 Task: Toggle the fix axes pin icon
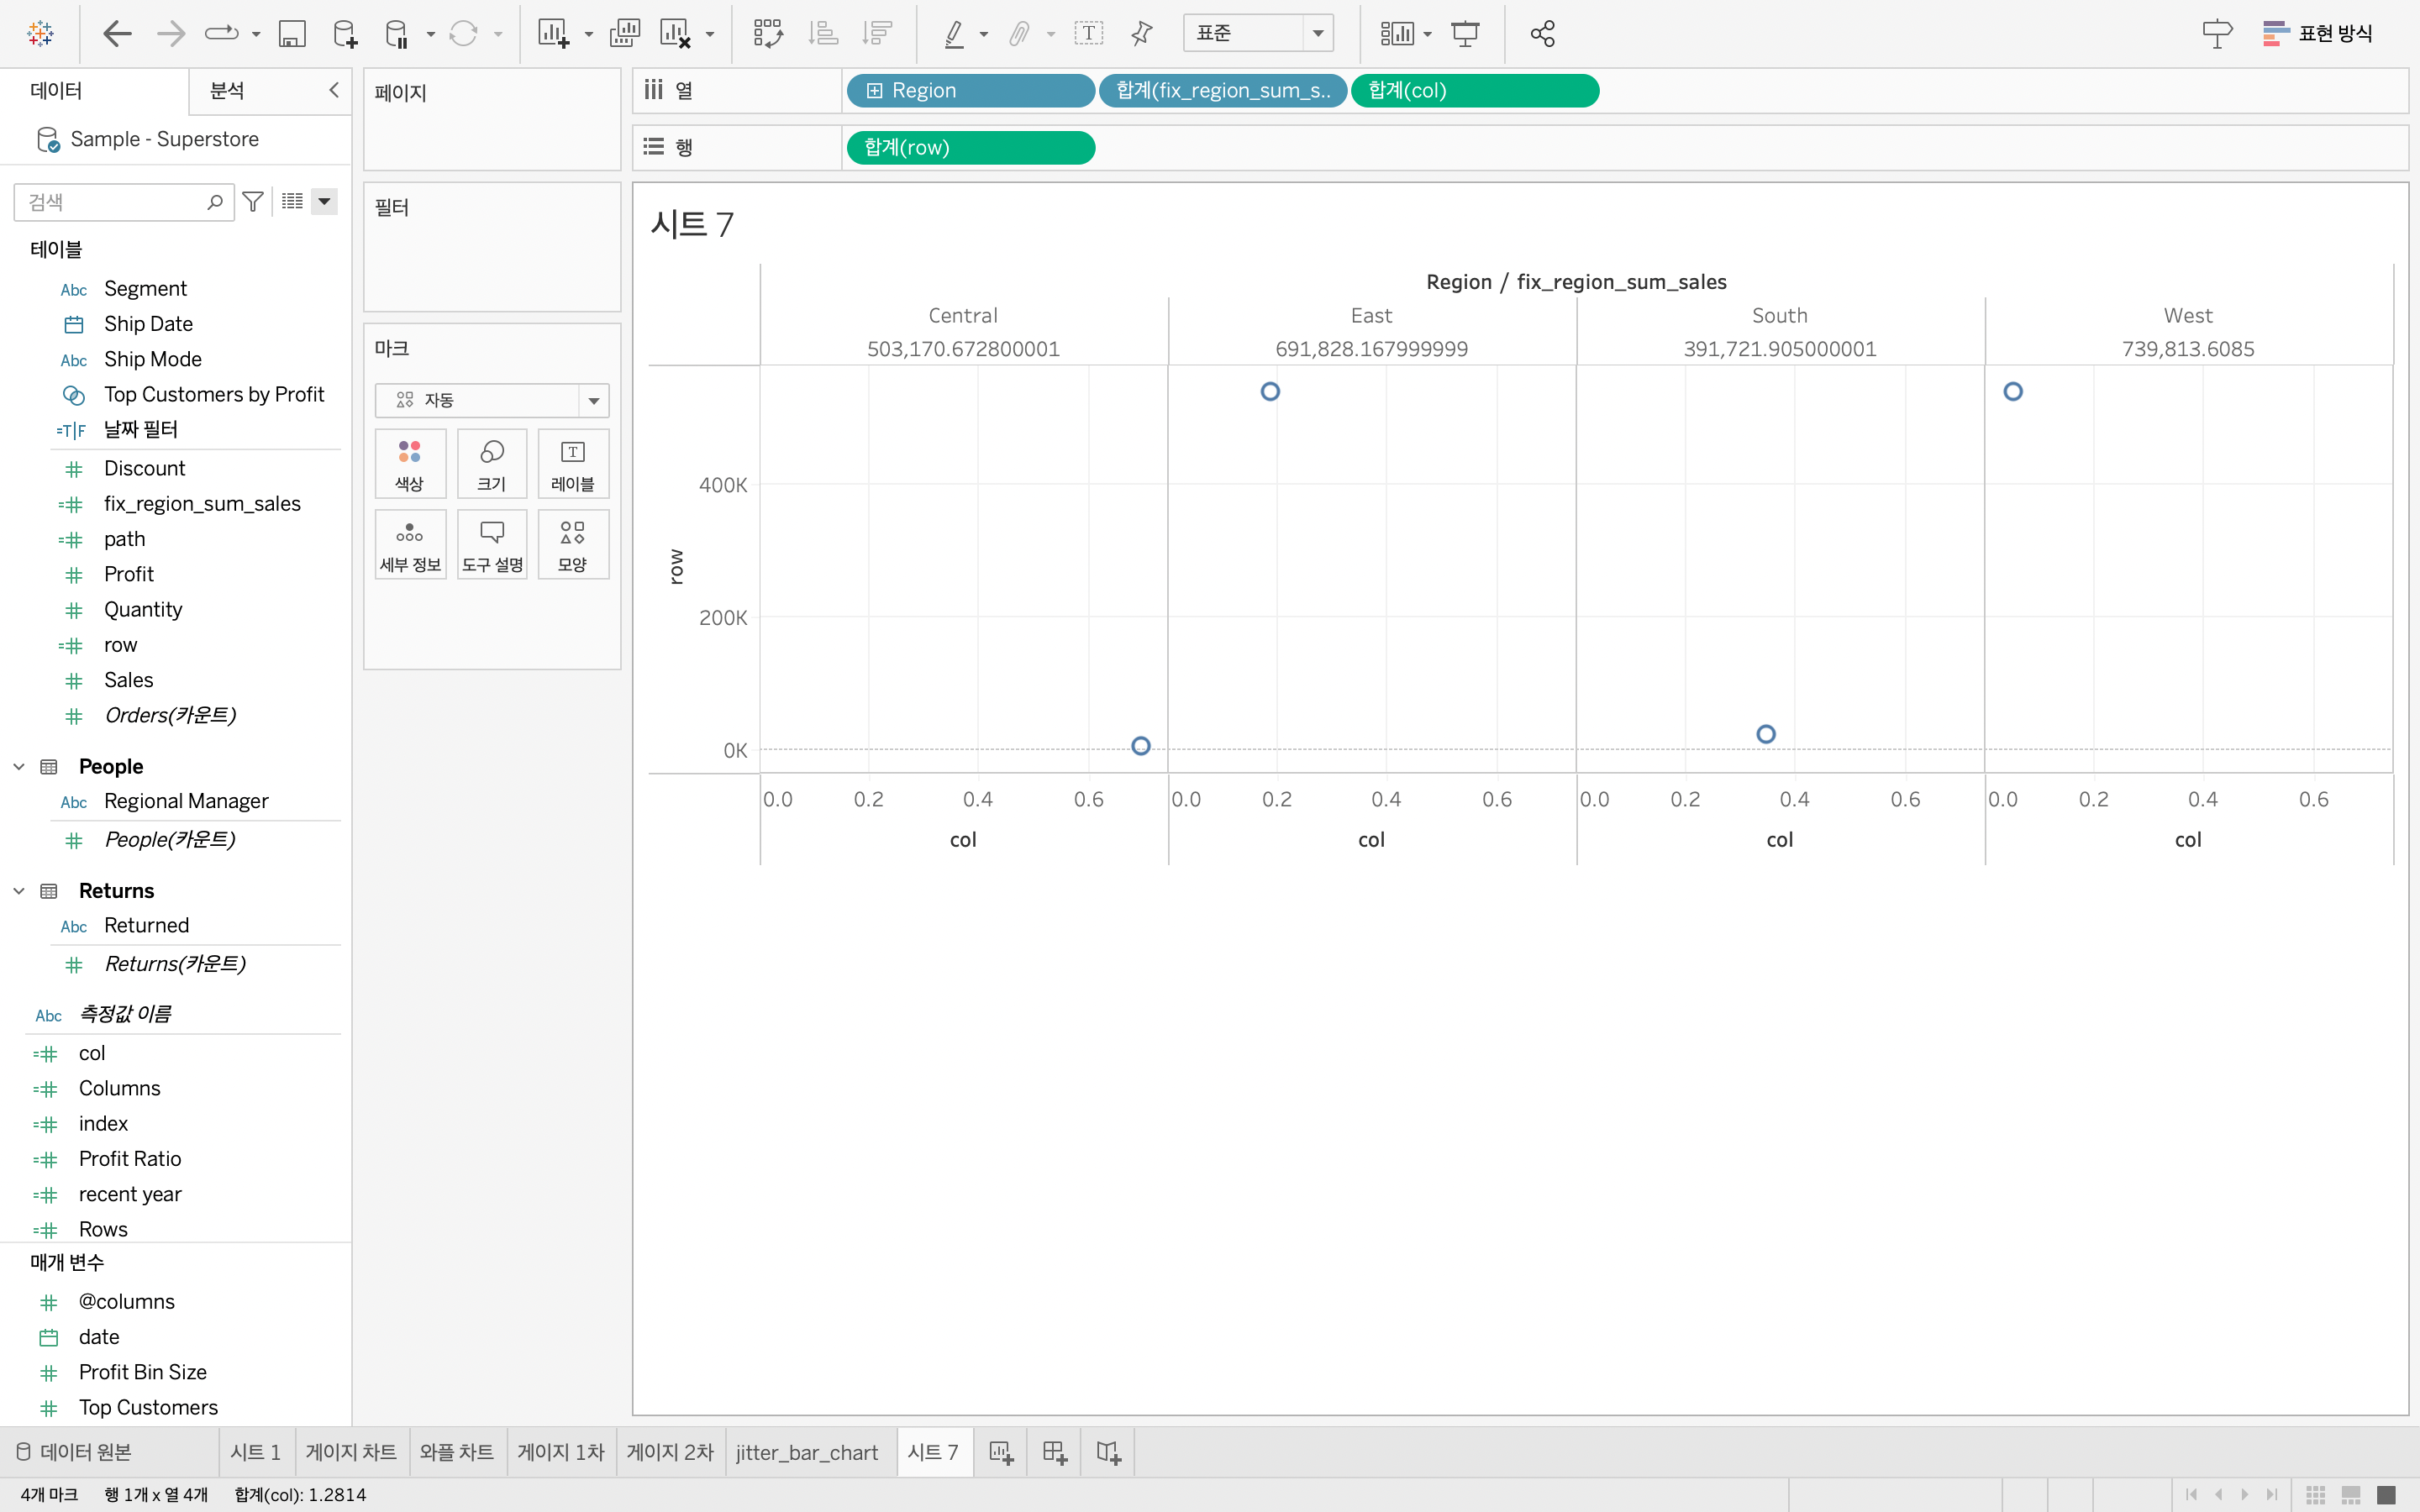1141,34
